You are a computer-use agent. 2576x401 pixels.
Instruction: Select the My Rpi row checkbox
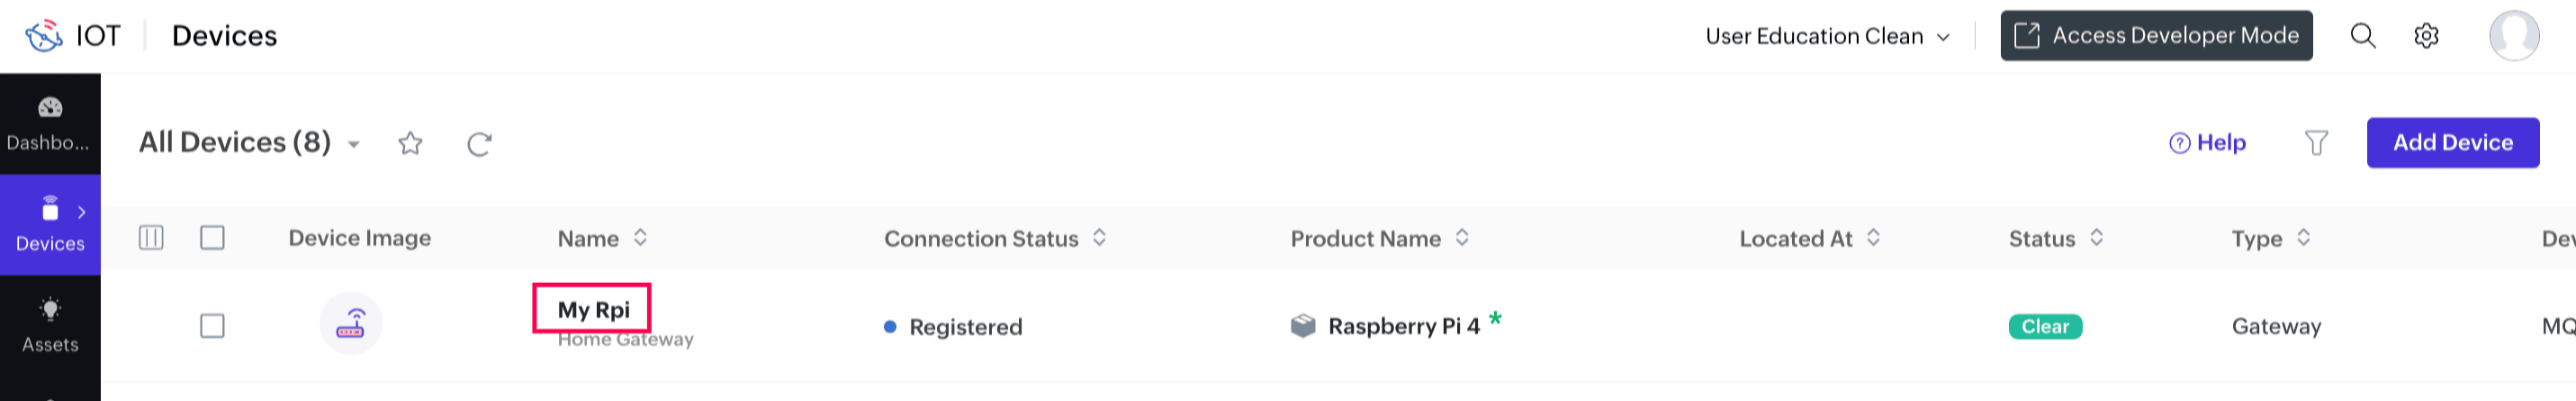coord(212,326)
